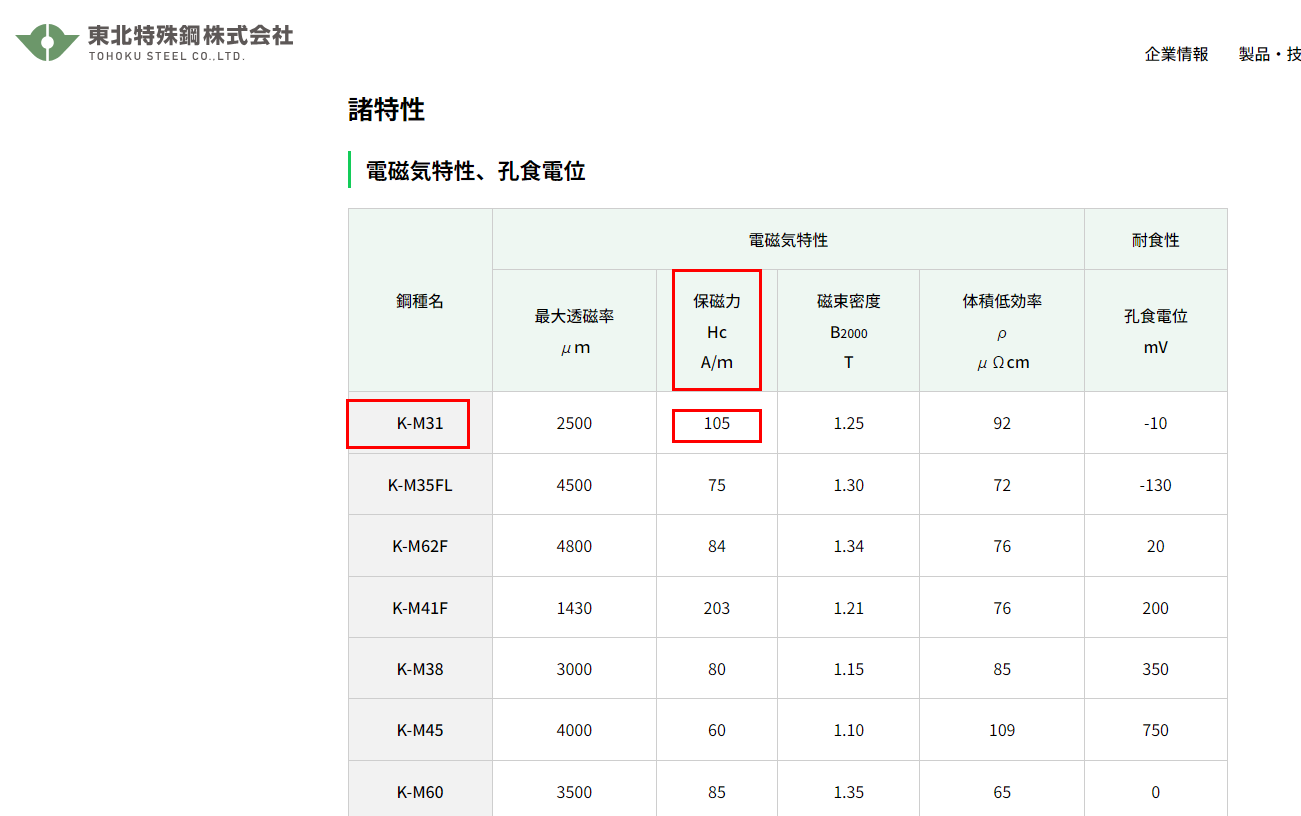
Task: Select the K-M60 row label
Action: coord(420,792)
